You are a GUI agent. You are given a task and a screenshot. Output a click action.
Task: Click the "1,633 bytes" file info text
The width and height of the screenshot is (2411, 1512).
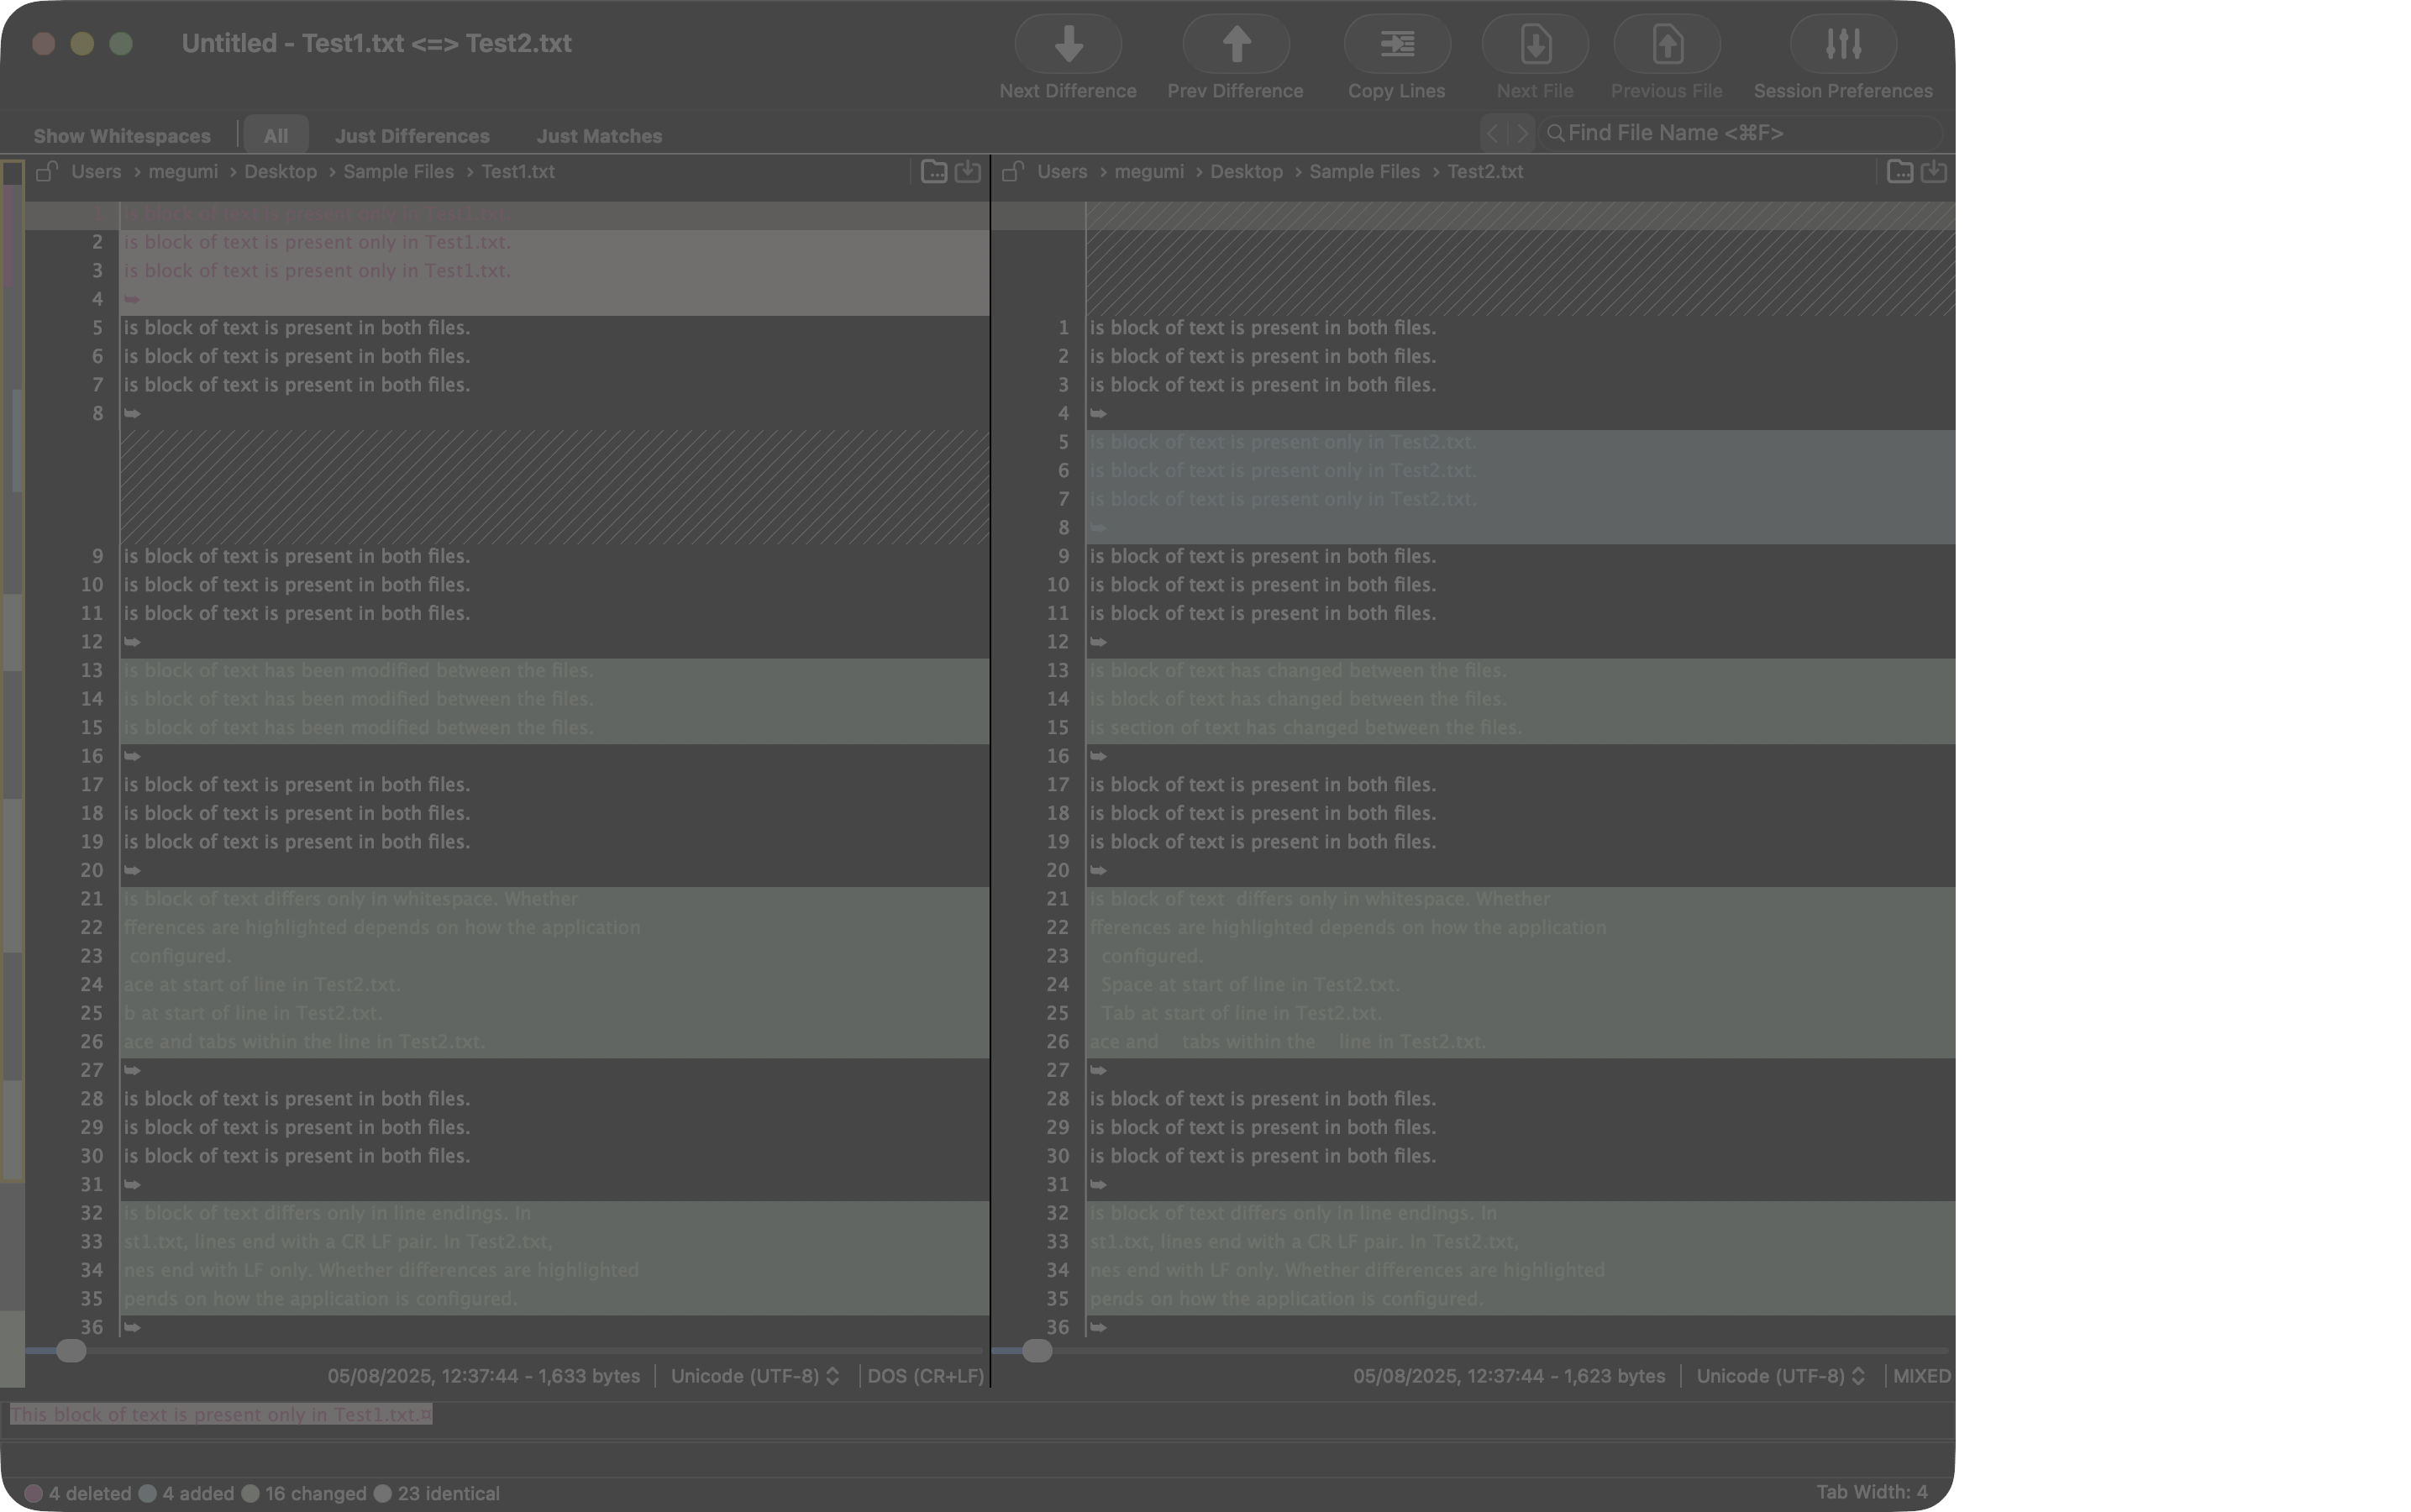point(589,1376)
